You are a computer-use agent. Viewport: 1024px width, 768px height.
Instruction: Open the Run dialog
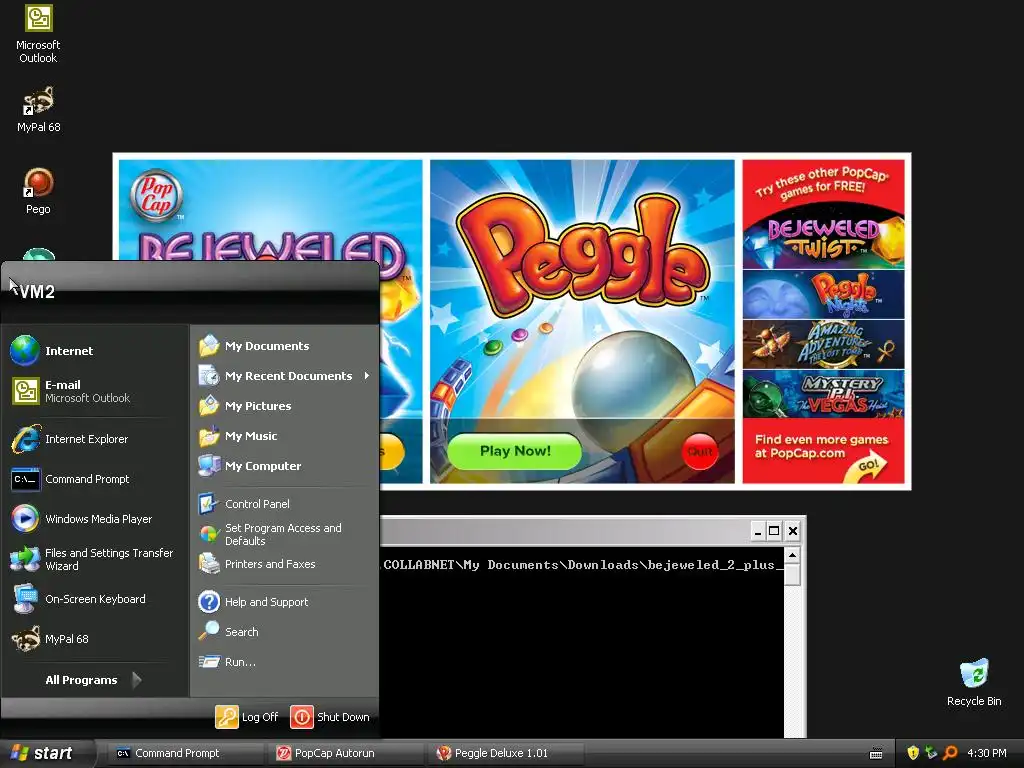tap(285, 662)
